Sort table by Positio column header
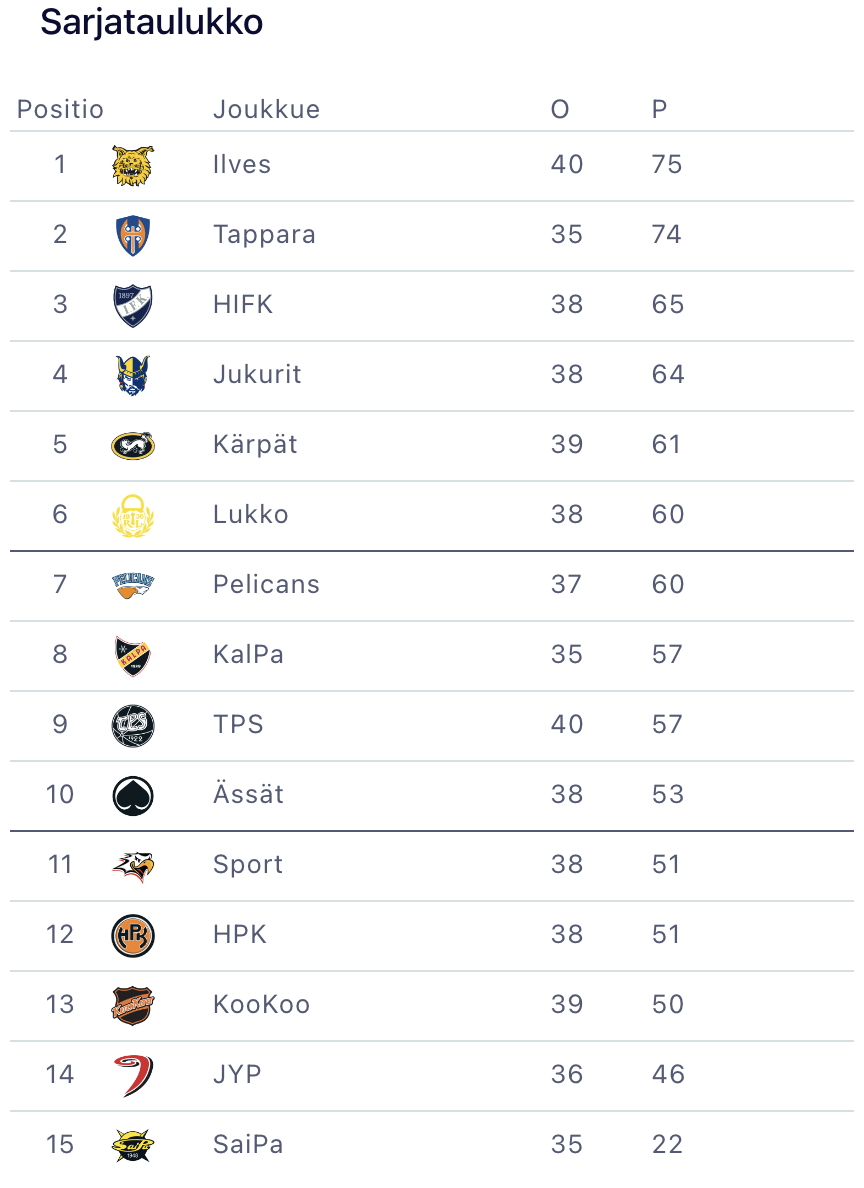The width and height of the screenshot is (864, 1188). 60,109
